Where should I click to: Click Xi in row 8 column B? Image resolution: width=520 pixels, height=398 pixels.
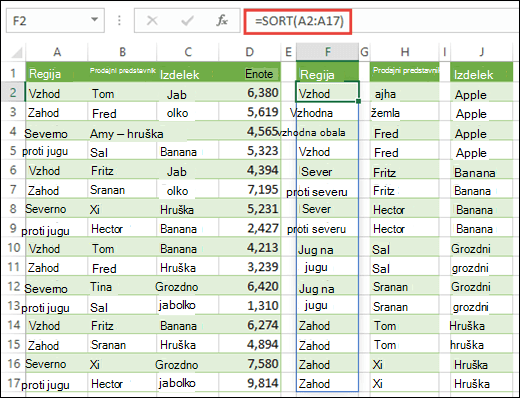[95, 210]
